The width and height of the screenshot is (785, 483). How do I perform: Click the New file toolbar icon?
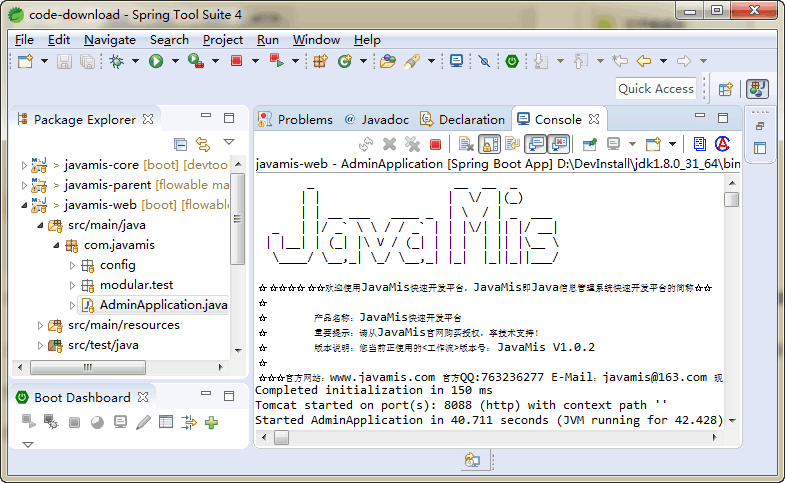(25, 61)
